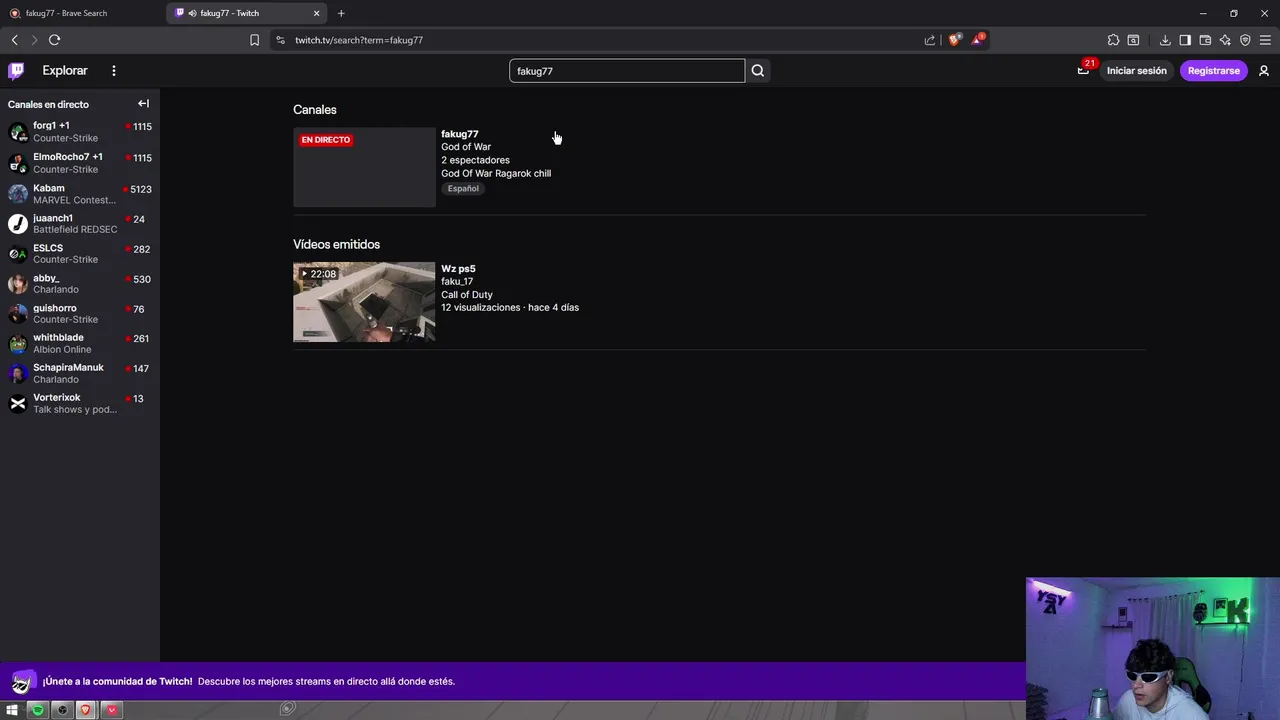Viewport: 1280px width, 720px height.
Task: Open the fakug77 live channel thumbnail
Action: tap(364, 167)
